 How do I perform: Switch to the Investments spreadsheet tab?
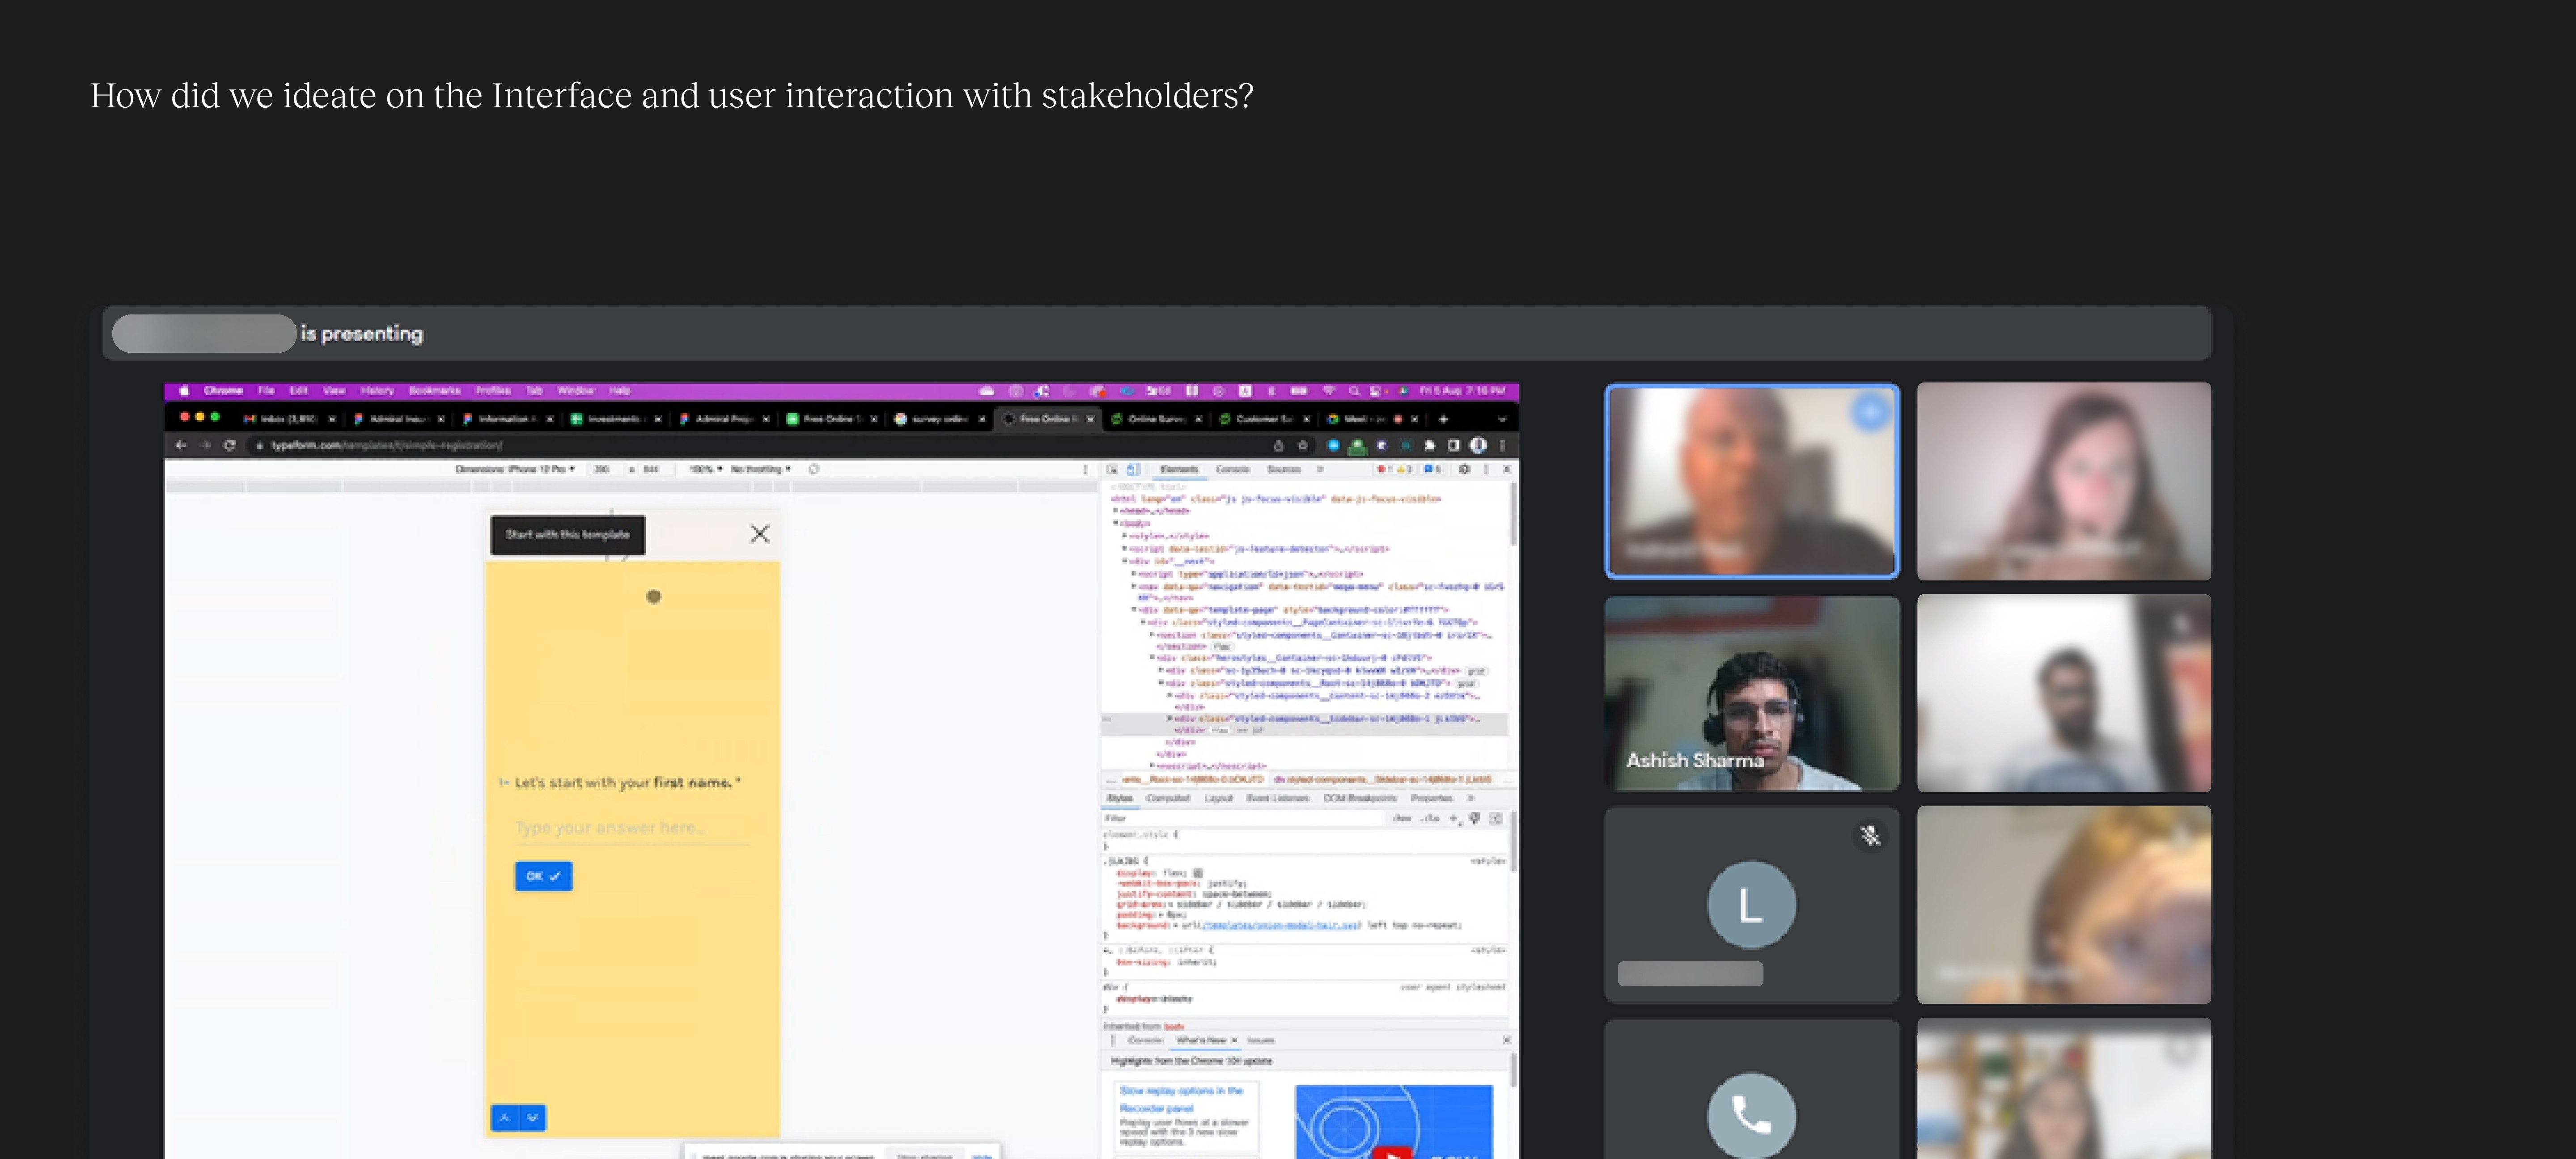pyautogui.click(x=615, y=419)
